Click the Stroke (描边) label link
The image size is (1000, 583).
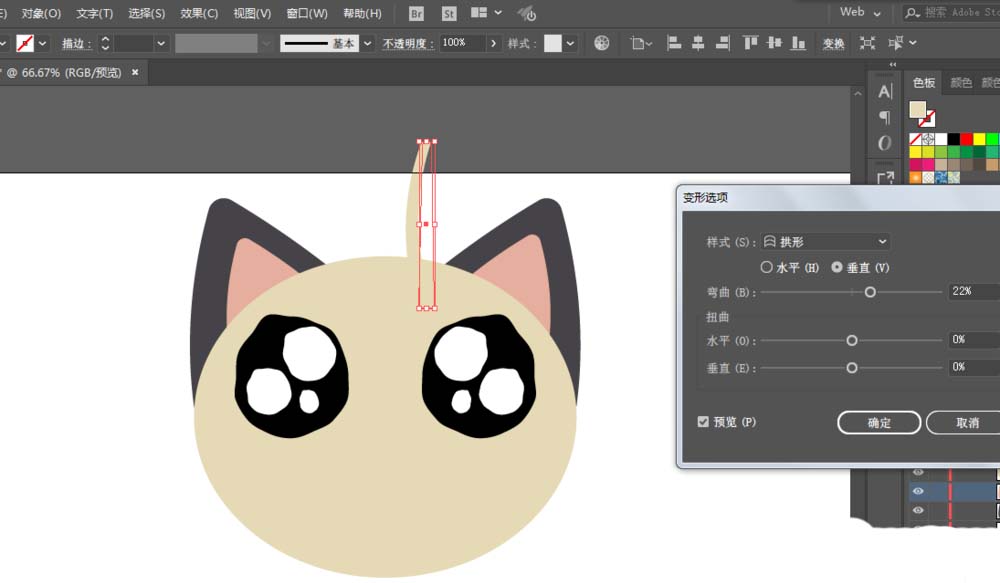pyautogui.click(x=77, y=43)
